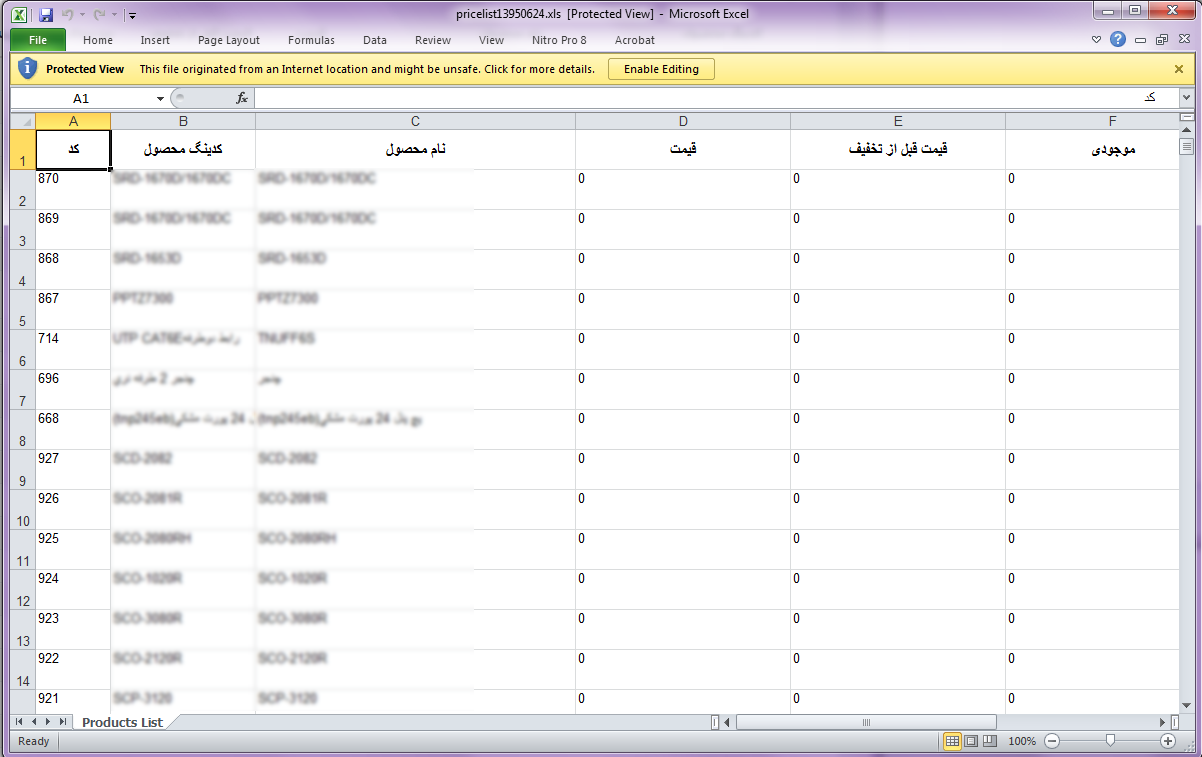Open the Name Box dropdown arrow
The width and height of the screenshot is (1202, 757).
[x=160, y=99]
